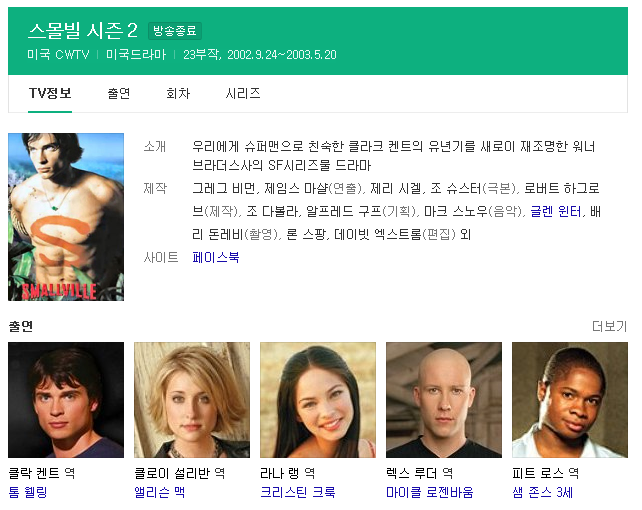Viewport: 642px width, 510px height.
Task: Click the 클로이 설리반 role photo
Action: [x=192, y=400]
